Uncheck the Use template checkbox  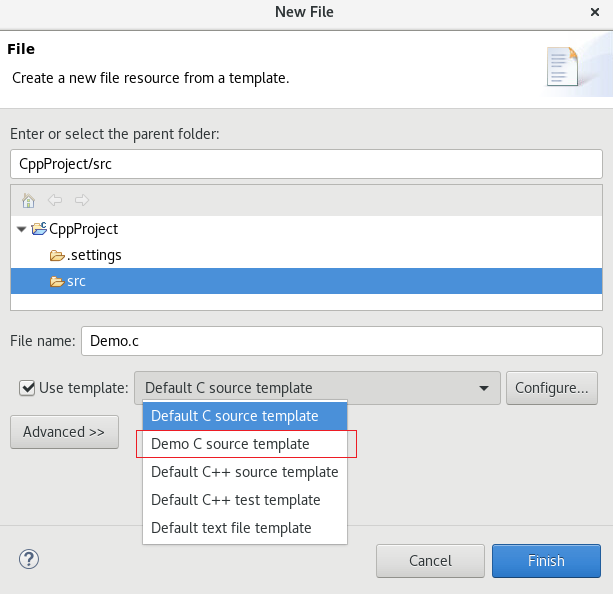(x=27, y=388)
